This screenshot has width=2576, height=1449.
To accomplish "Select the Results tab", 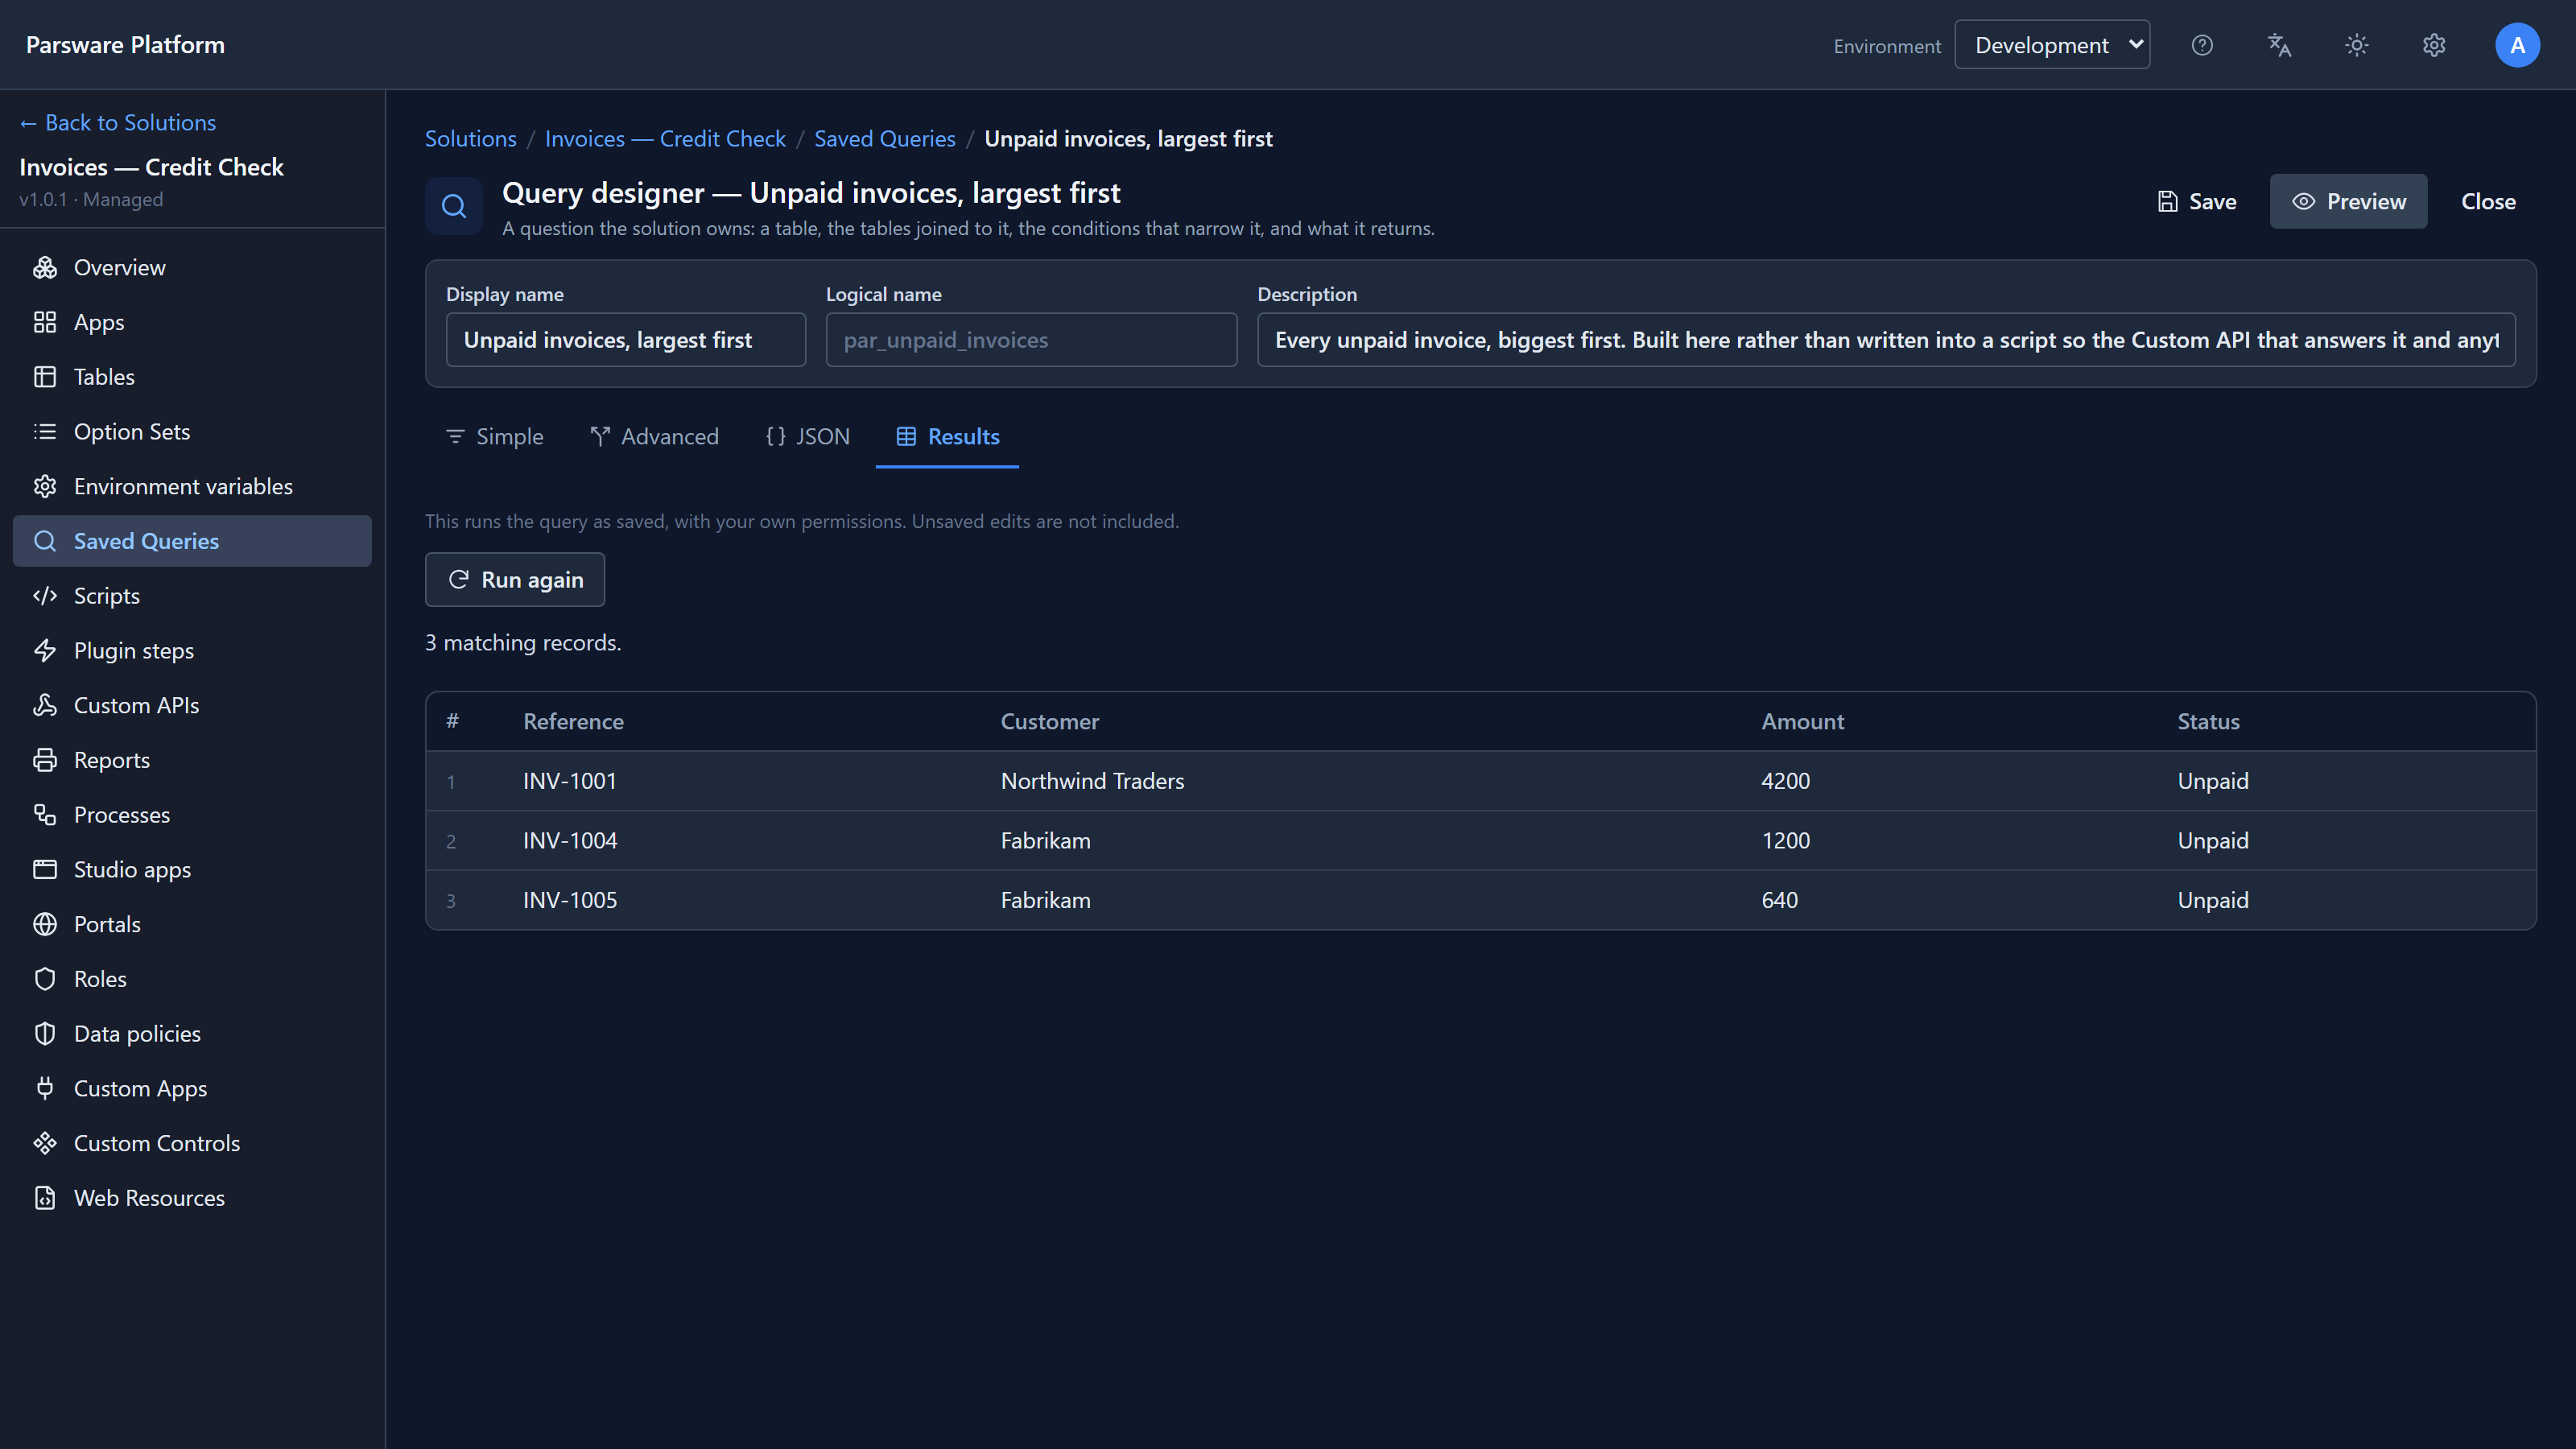I will coord(947,437).
